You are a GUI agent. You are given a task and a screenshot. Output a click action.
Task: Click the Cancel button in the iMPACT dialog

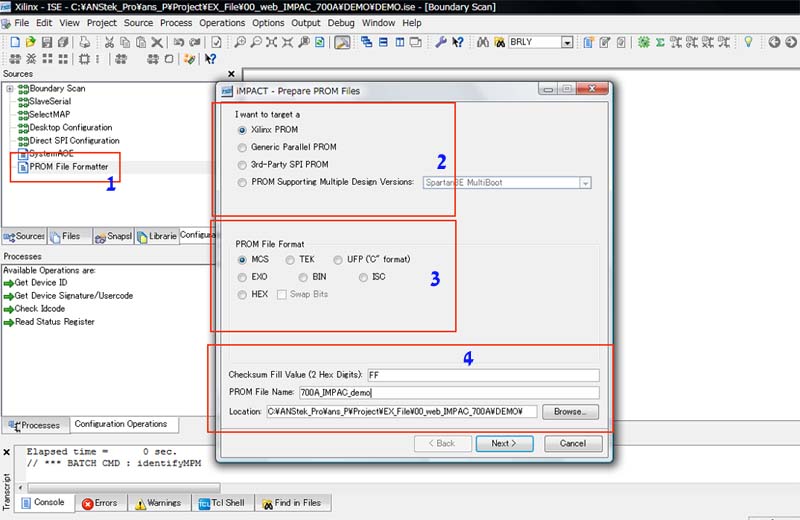573,443
